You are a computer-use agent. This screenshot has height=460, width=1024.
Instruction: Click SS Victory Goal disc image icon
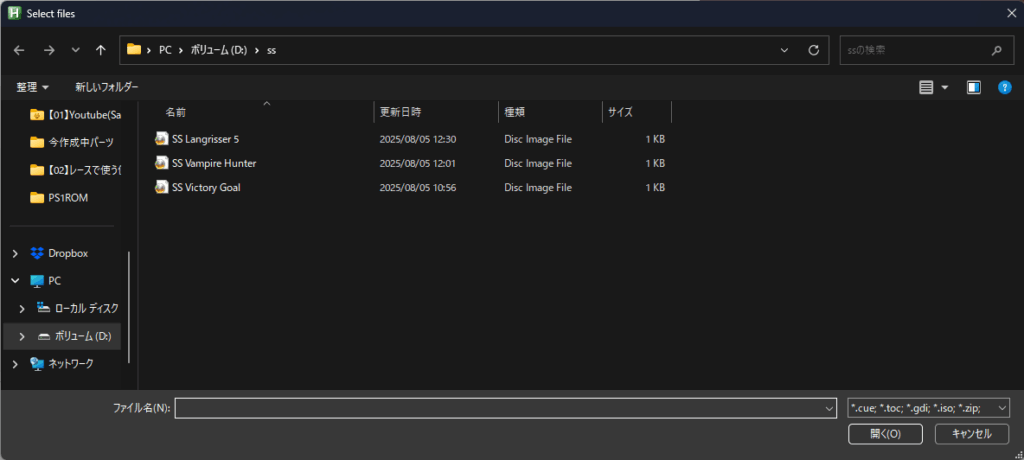(x=161, y=187)
